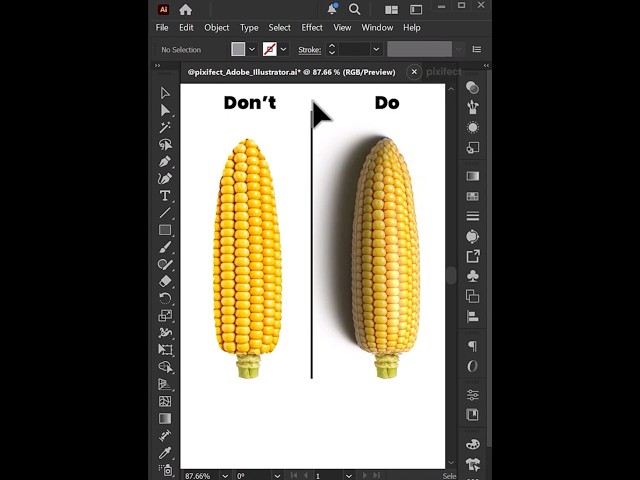The height and width of the screenshot is (480, 640).
Task: Open the notifications bell
Action: coord(332,9)
